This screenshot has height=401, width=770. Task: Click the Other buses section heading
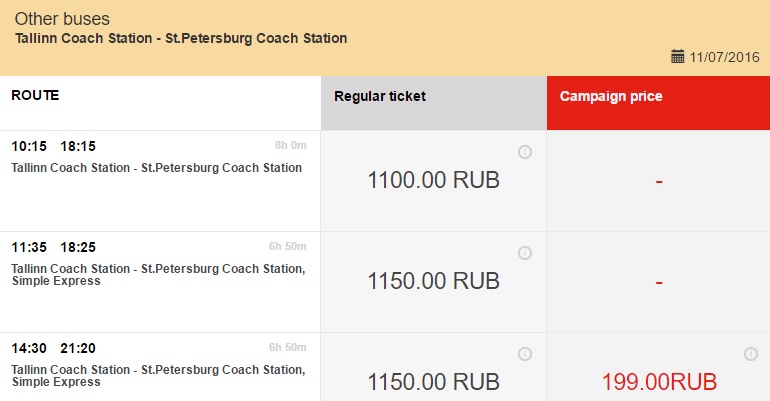[x=62, y=19]
